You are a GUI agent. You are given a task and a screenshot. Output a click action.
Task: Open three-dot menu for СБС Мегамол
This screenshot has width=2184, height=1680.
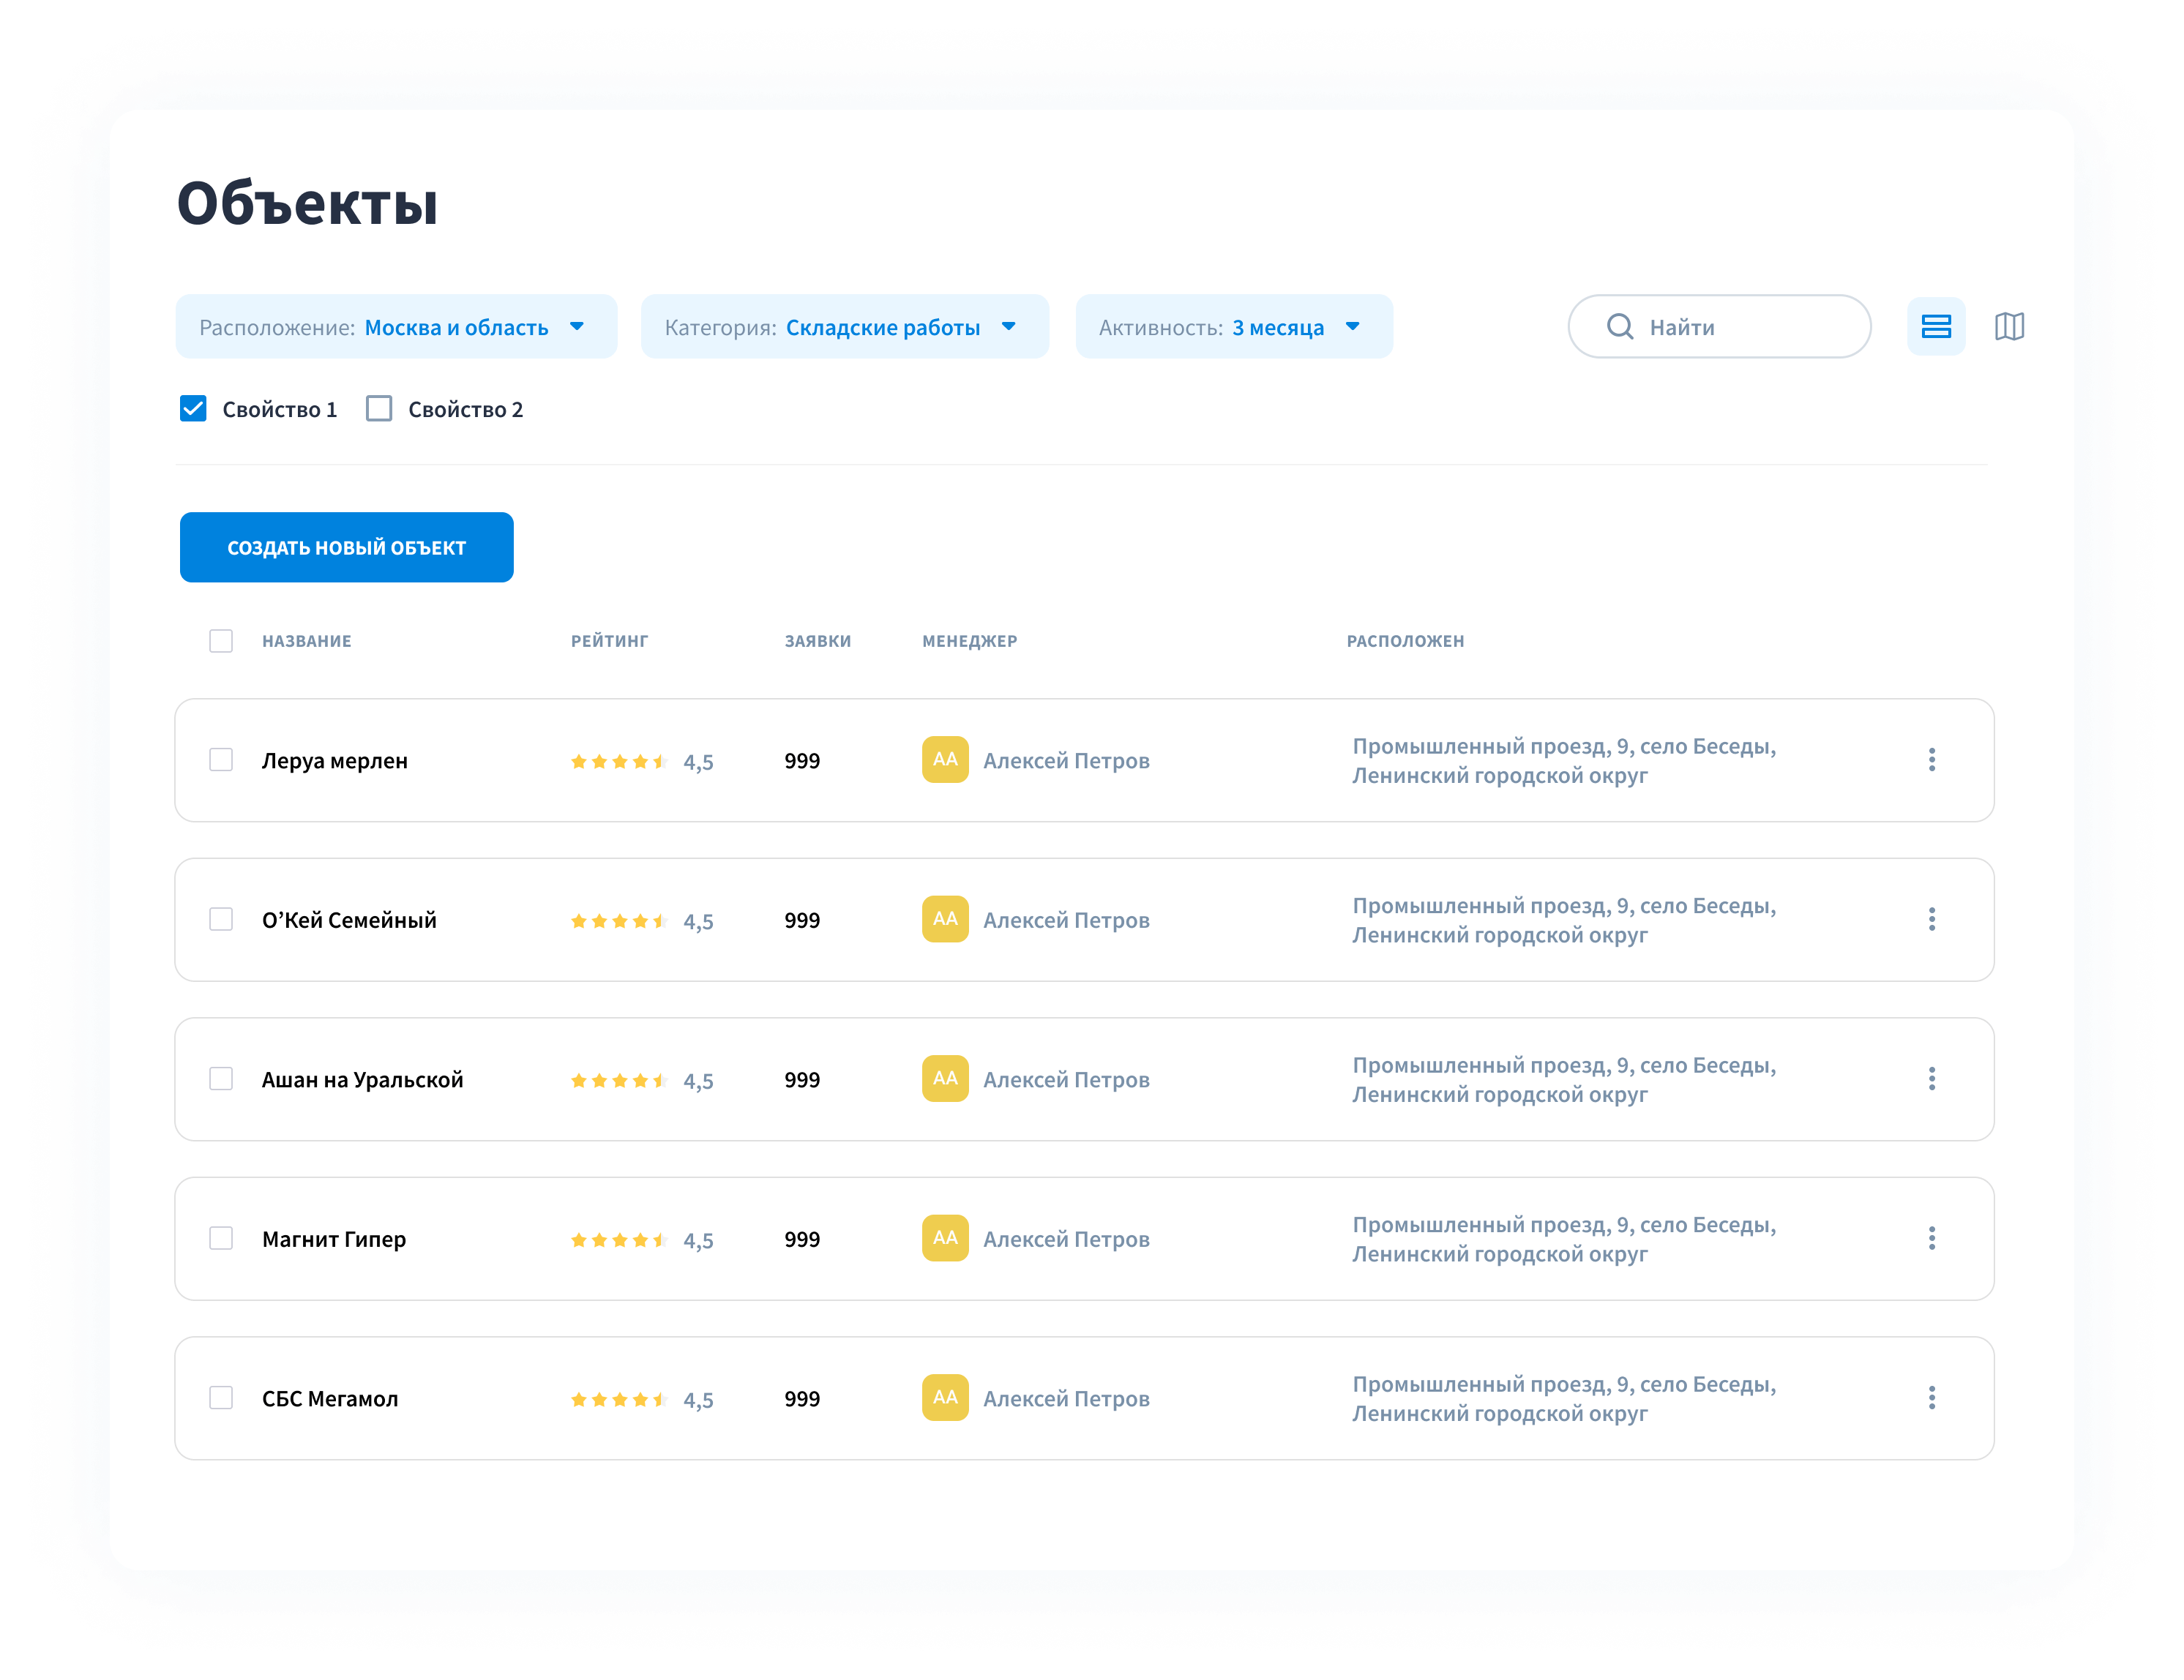(x=1931, y=1398)
